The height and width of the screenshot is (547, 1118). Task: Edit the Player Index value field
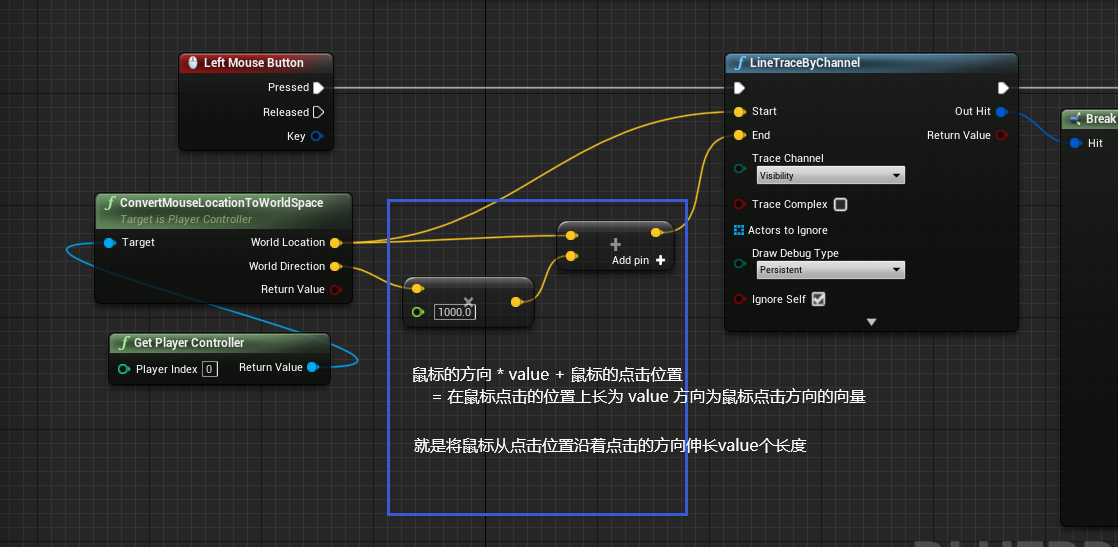pyautogui.click(x=210, y=369)
